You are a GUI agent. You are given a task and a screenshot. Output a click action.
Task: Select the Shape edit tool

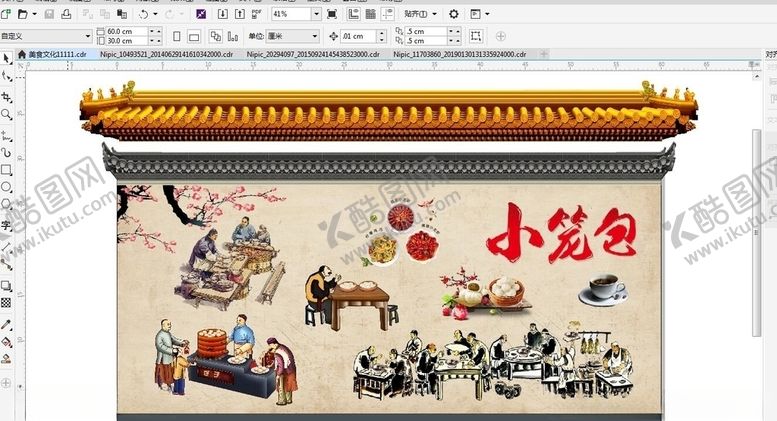[x=6, y=76]
